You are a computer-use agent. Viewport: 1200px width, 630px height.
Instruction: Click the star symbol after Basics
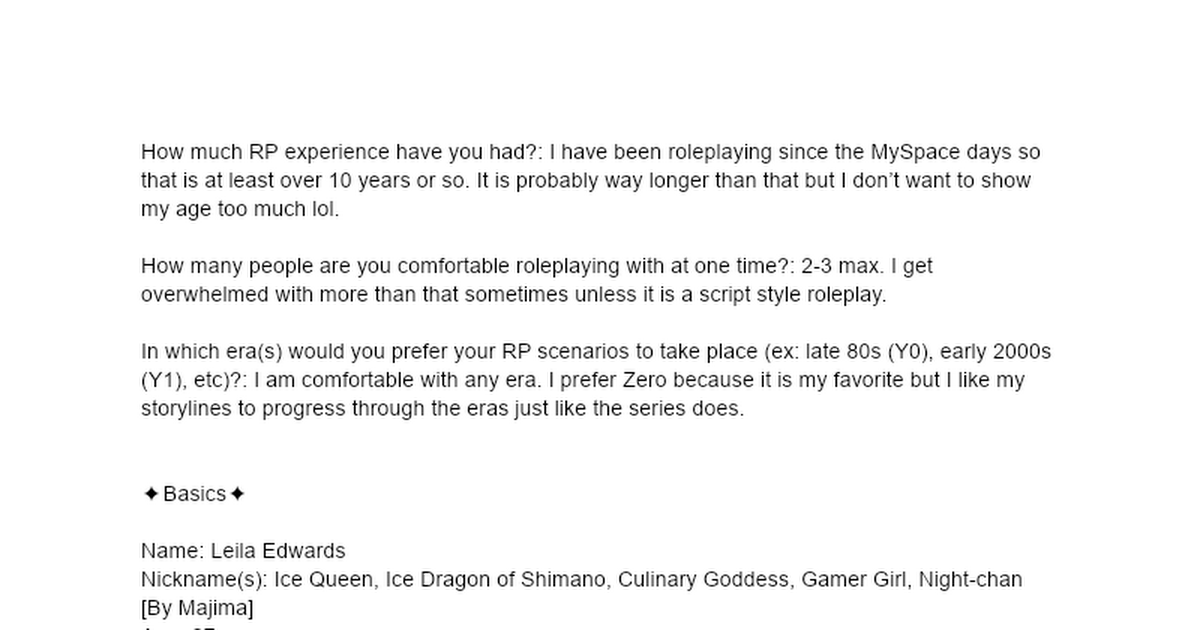coord(237,494)
